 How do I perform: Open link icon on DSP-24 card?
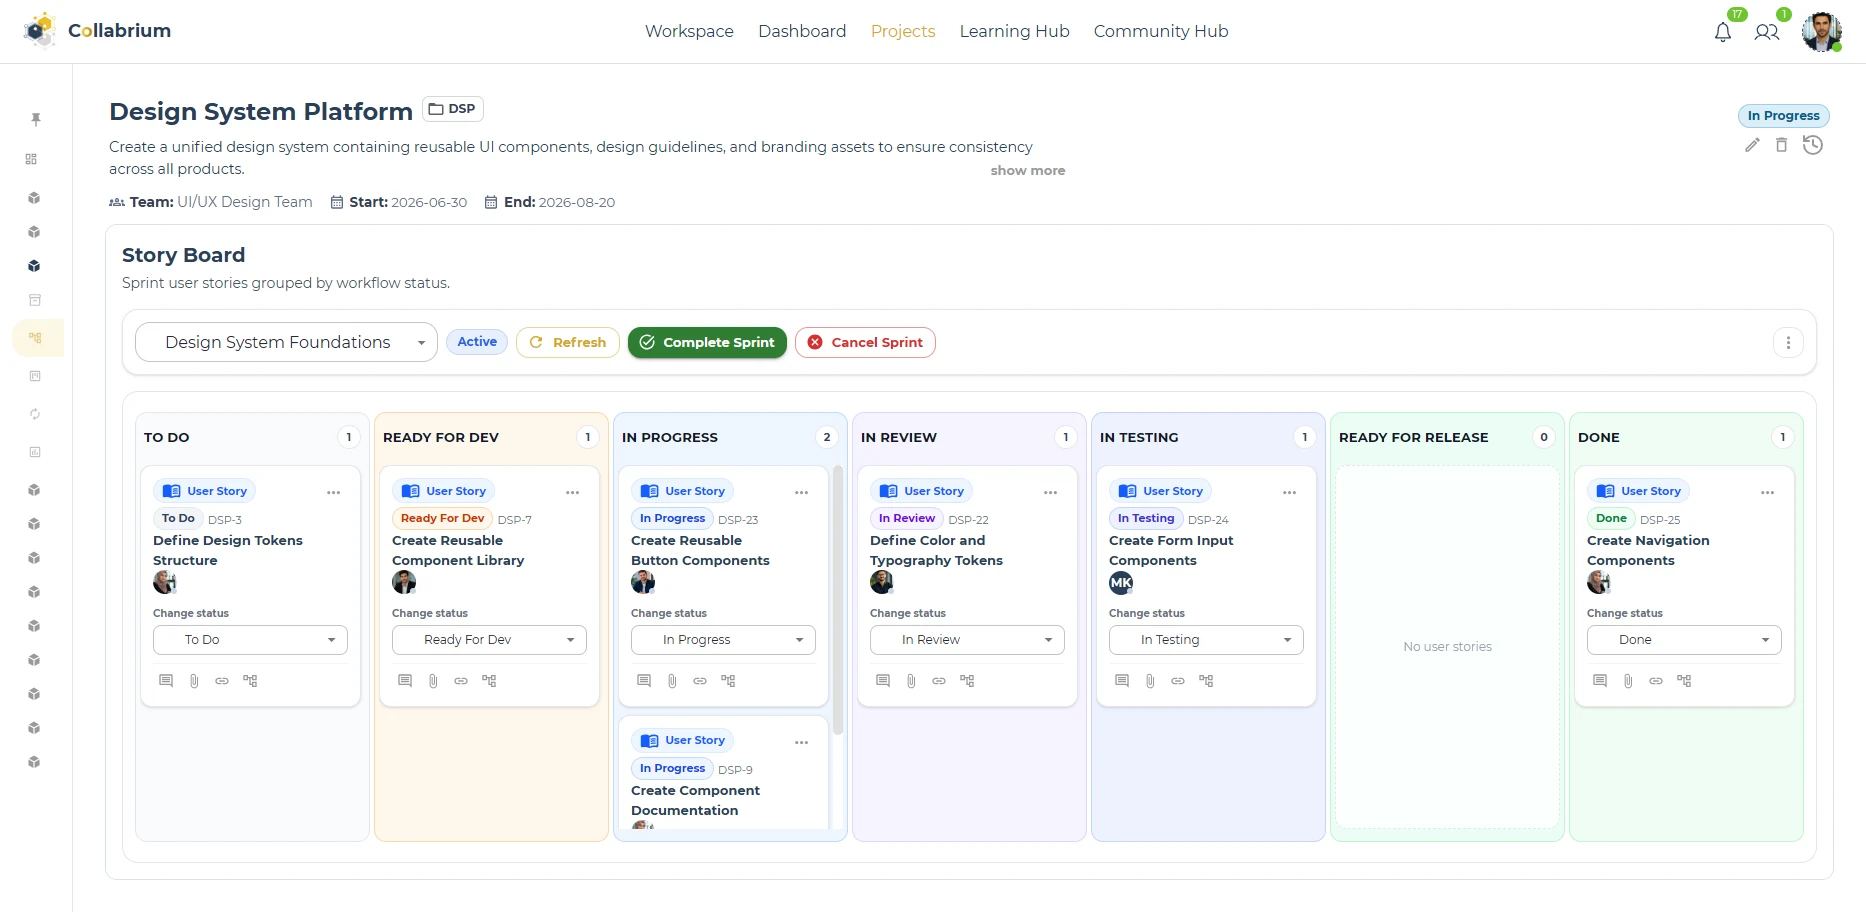[1178, 681]
